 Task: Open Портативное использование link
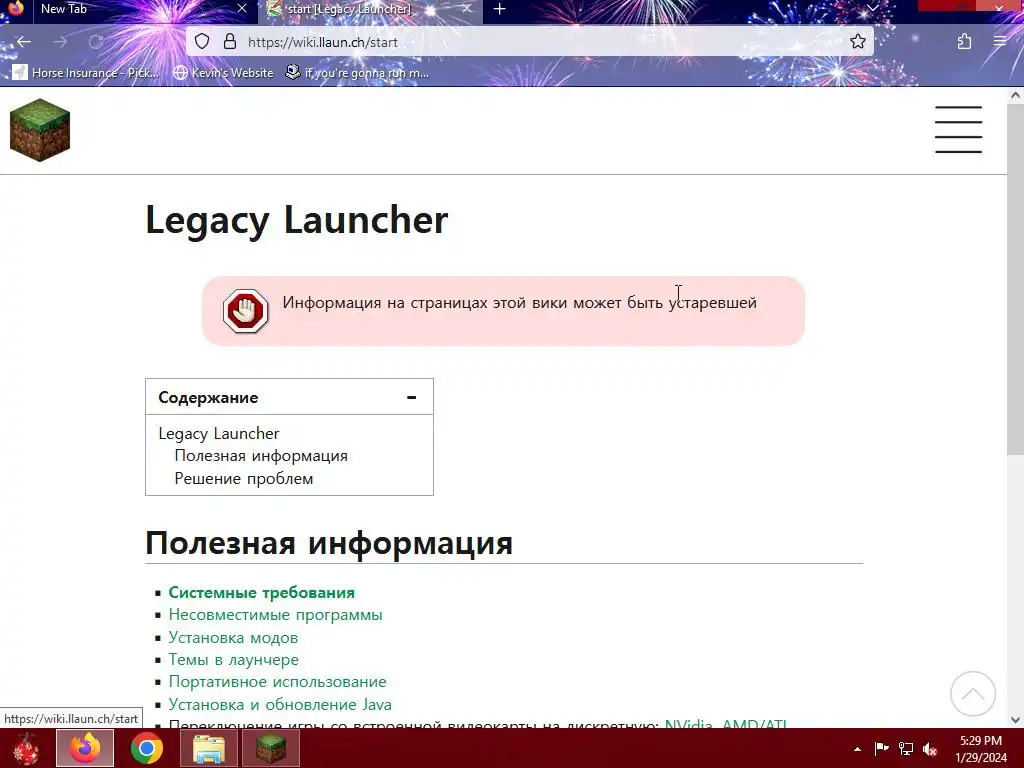coord(277,682)
